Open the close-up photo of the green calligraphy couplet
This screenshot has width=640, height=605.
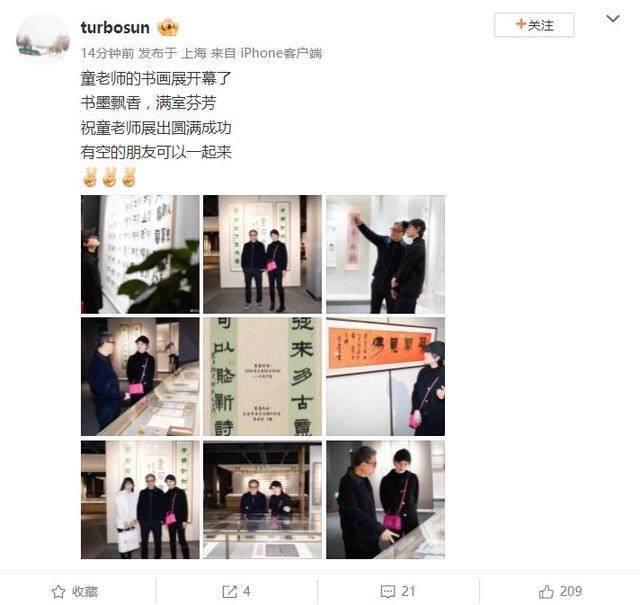click(x=262, y=377)
